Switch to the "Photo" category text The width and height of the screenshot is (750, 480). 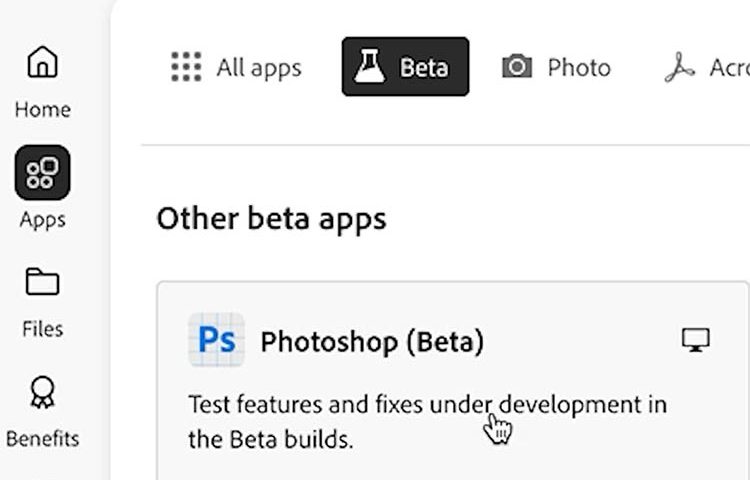pos(579,68)
